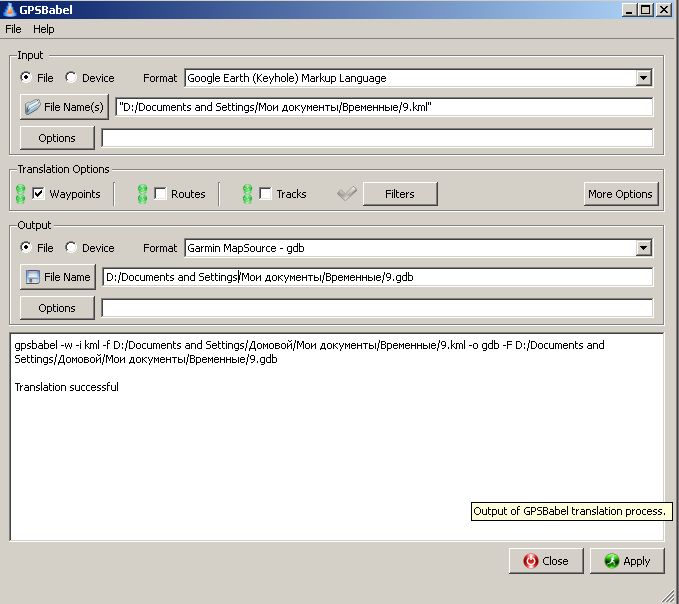Select Device radio button in Output section
This screenshot has height=604, width=679.
[x=71, y=248]
